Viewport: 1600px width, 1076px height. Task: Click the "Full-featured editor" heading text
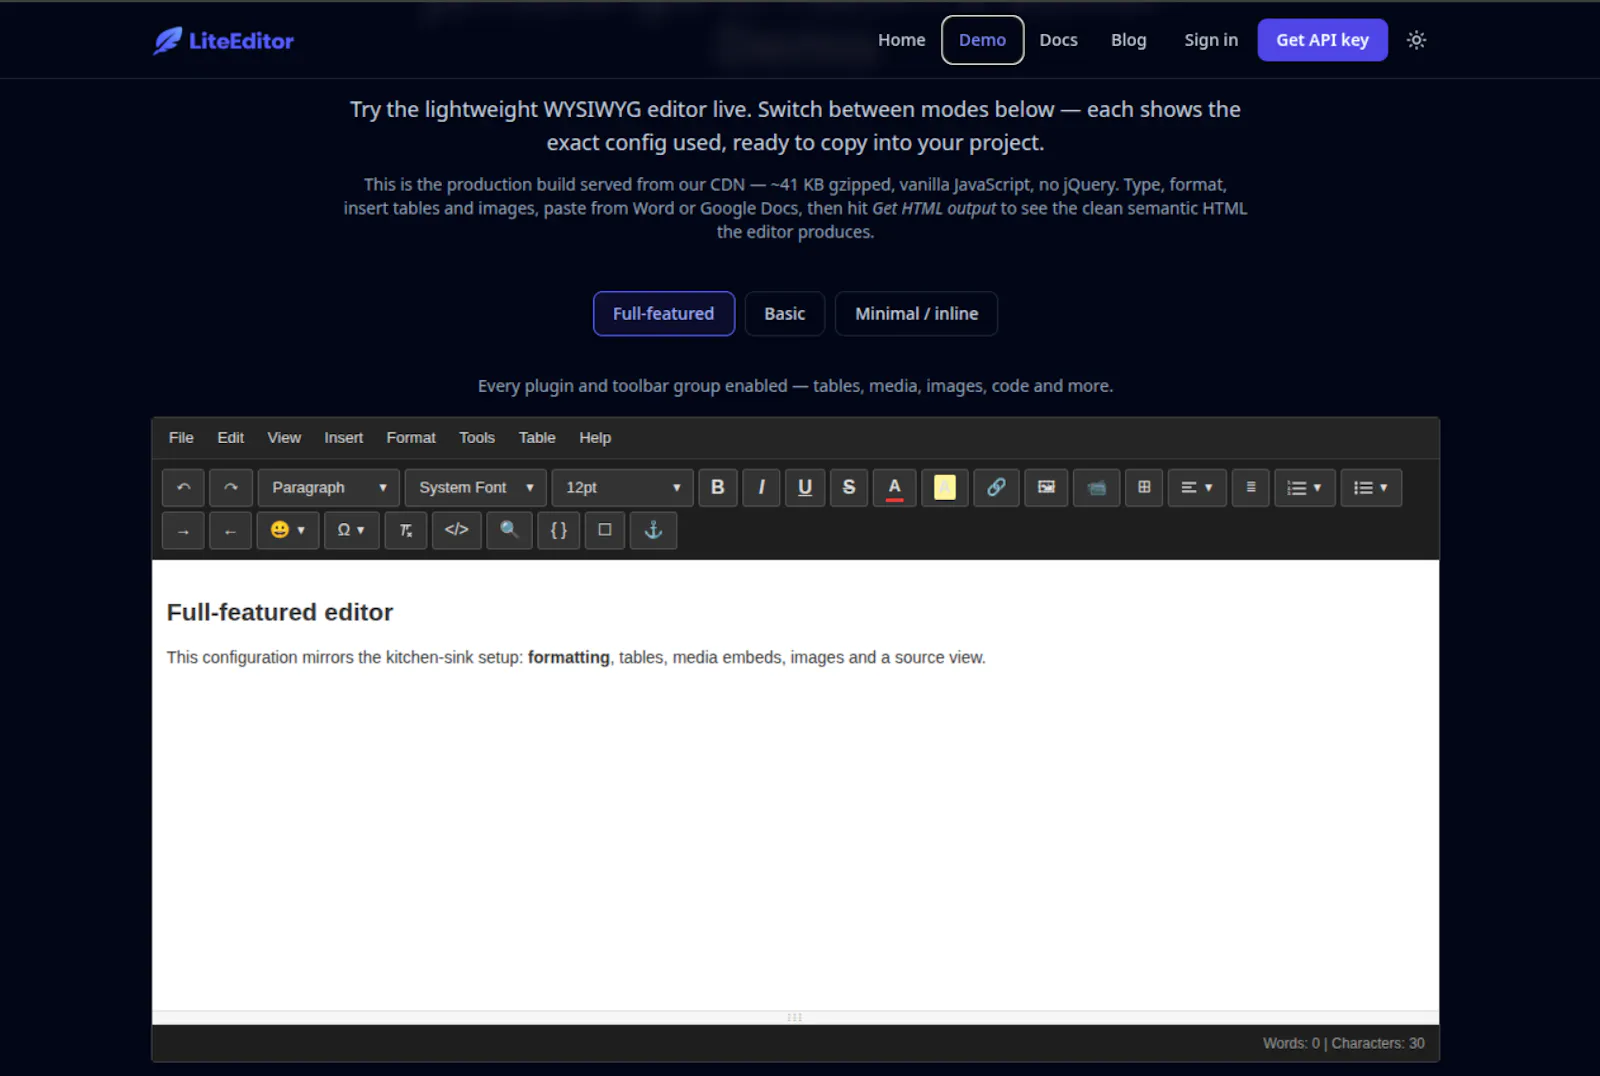280,612
